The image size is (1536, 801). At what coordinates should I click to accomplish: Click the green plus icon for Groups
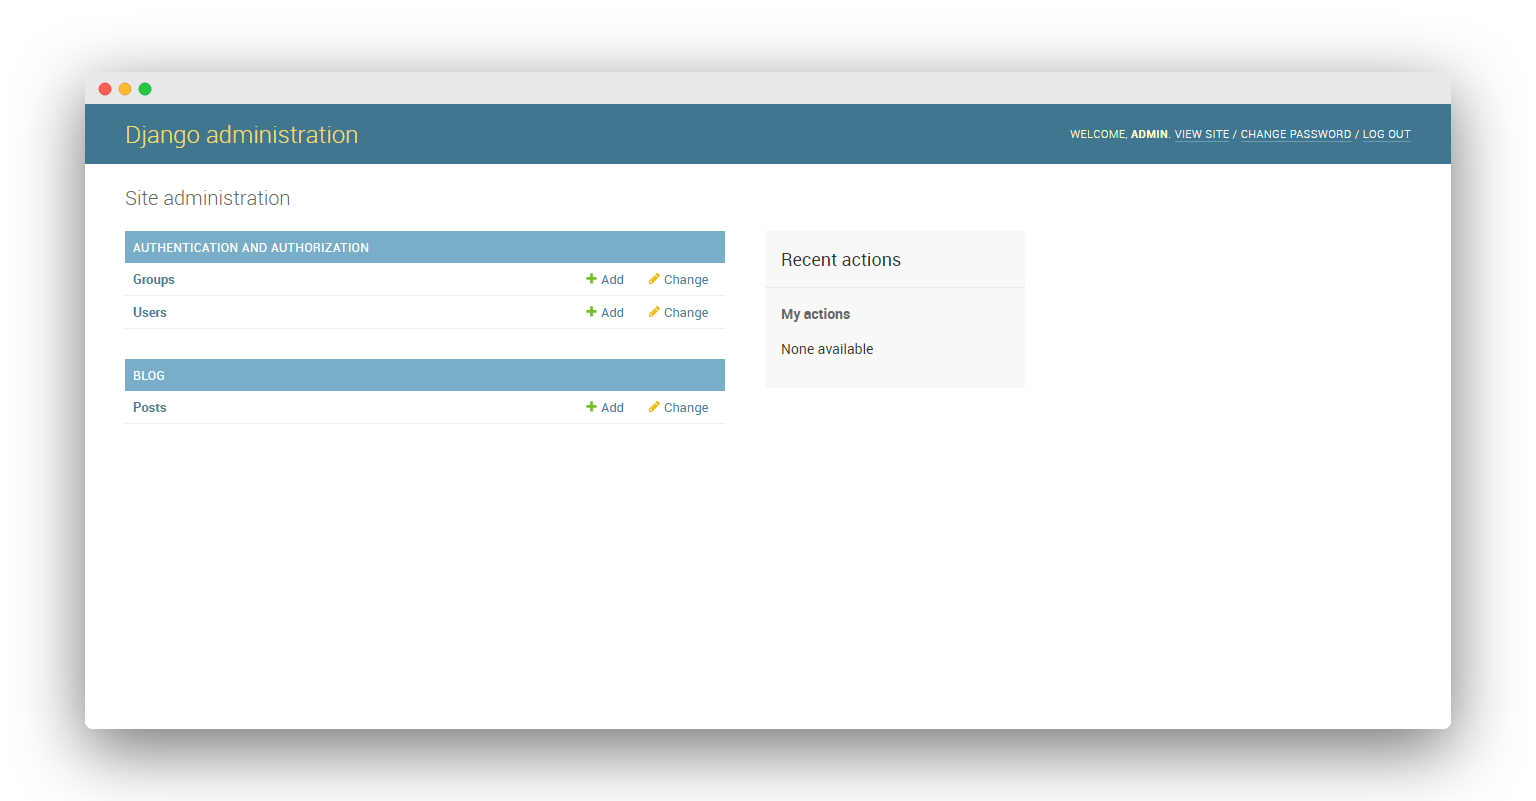591,279
